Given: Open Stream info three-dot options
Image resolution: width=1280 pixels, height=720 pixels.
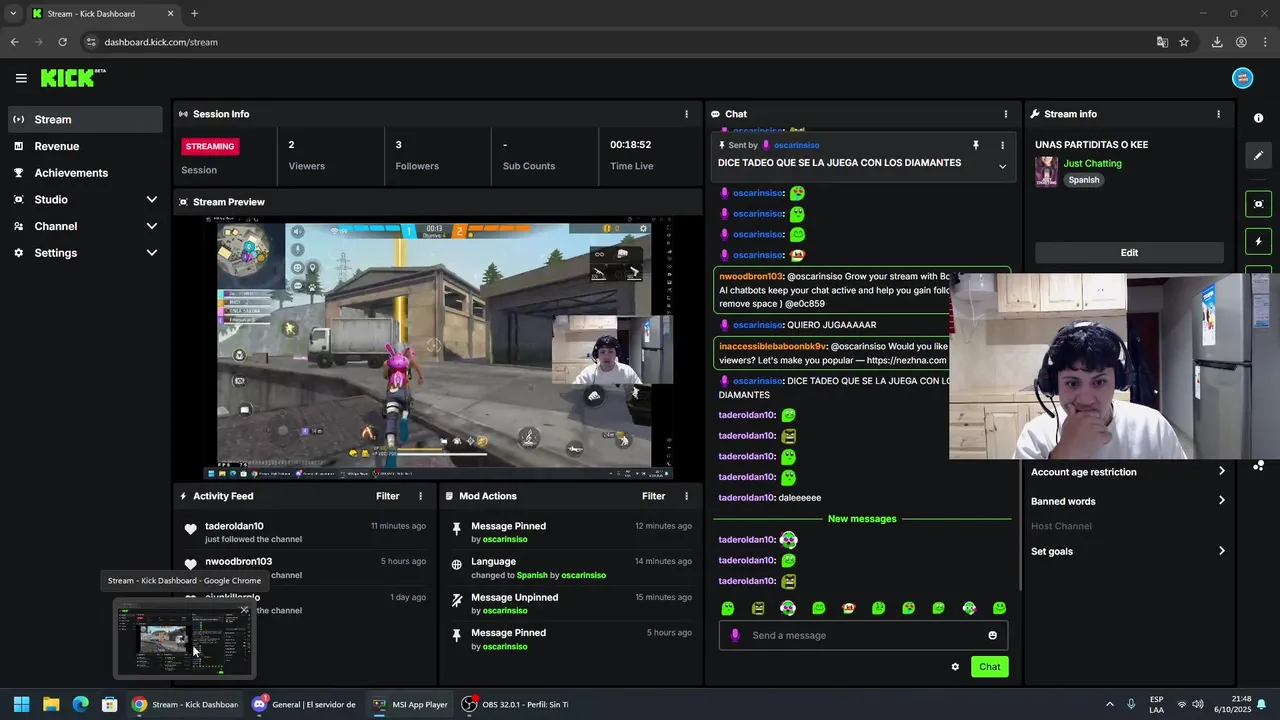Looking at the screenshot, I should [x=1218, y=114].
